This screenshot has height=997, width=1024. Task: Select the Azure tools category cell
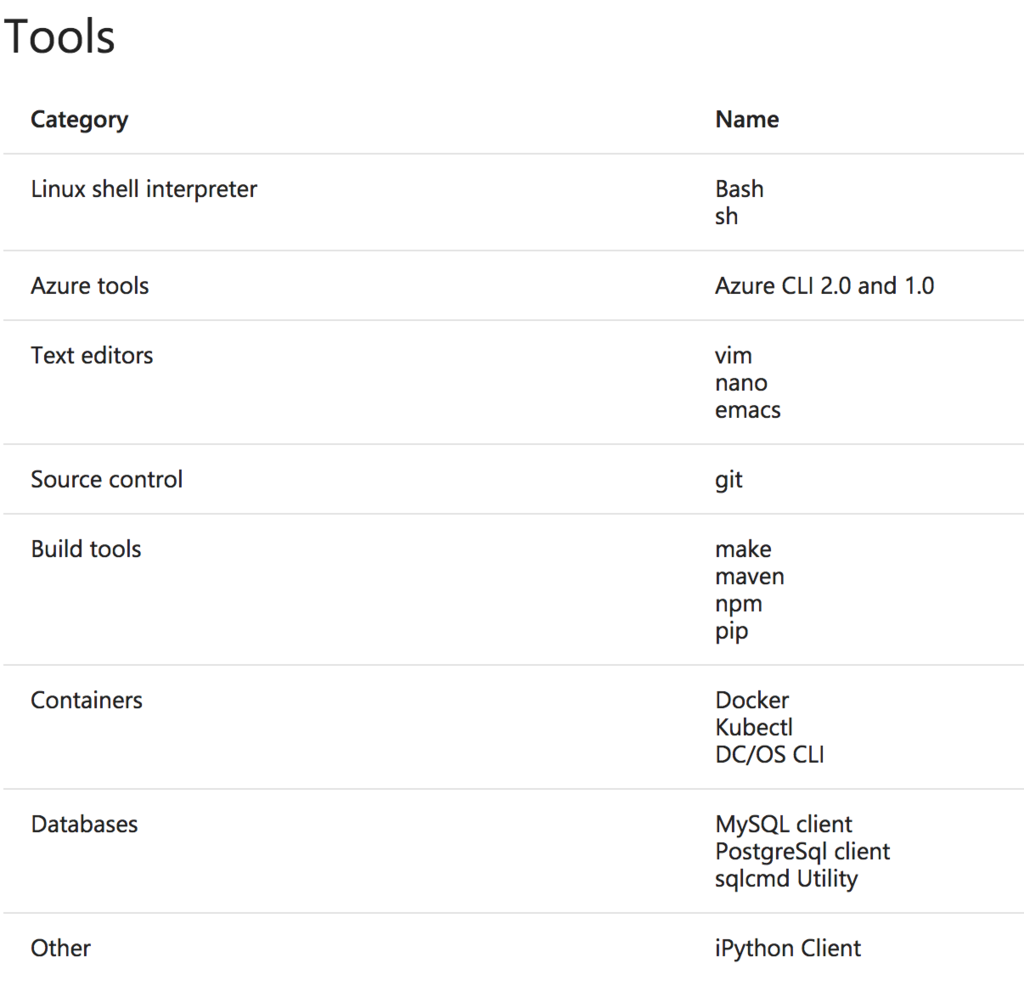tap(89, 286)
